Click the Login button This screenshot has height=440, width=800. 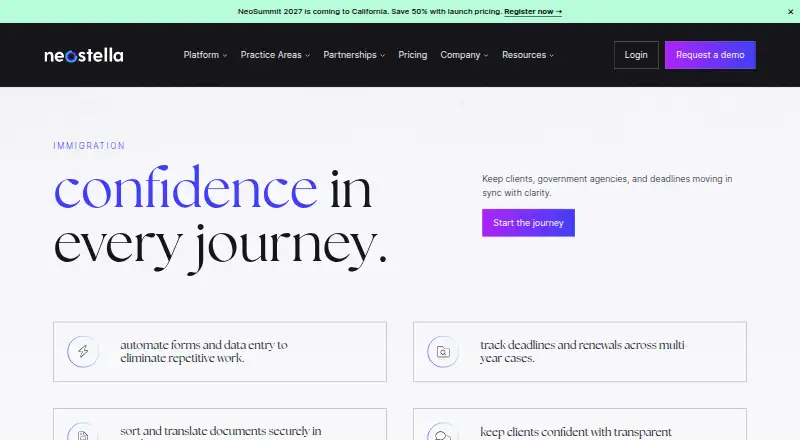(x=636, y=55)
